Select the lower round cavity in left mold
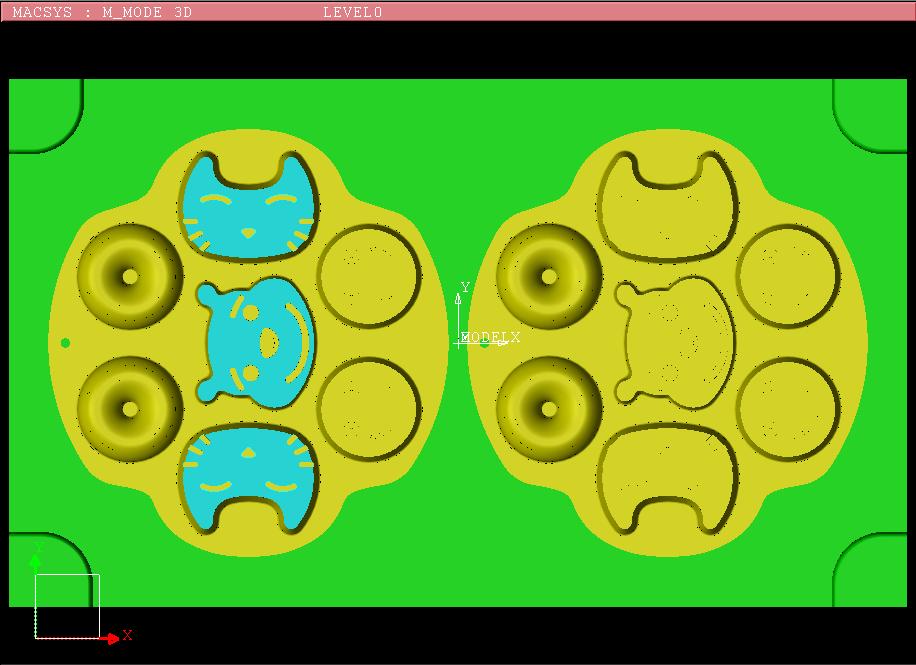 pyautogui.click(x=369, y=409)
